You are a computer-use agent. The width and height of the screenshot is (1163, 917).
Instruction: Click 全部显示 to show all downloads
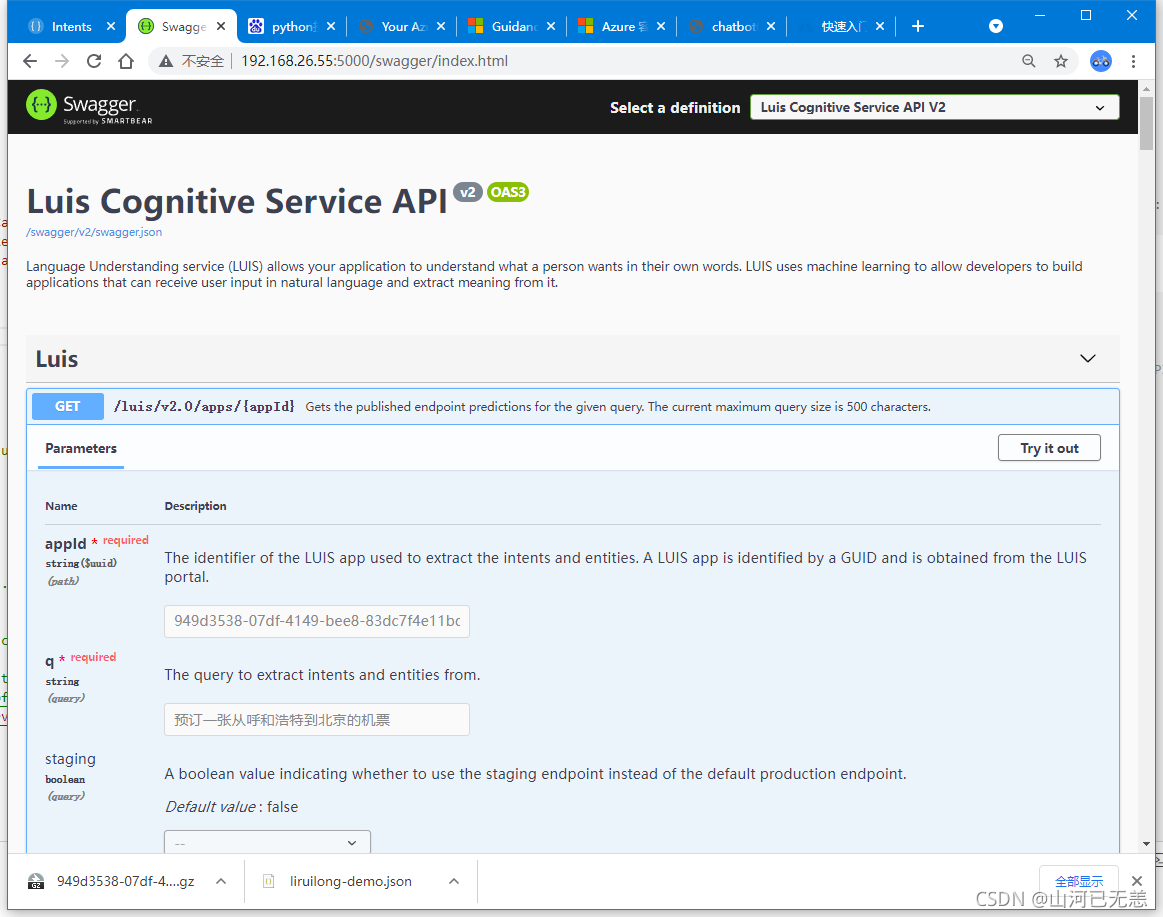coord(1078,881)
